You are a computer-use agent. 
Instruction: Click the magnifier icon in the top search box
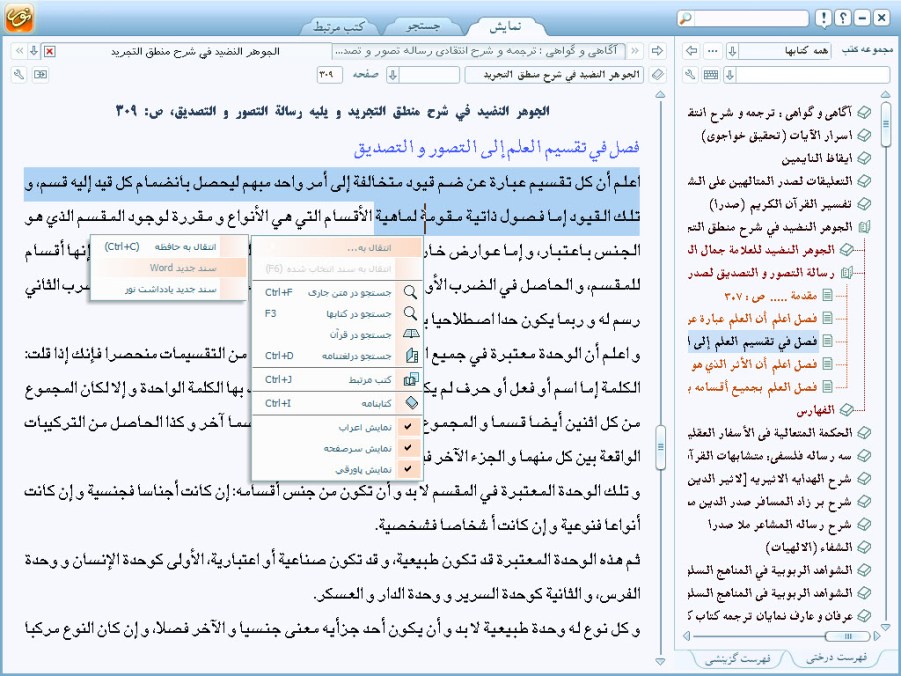coord(685,18)
